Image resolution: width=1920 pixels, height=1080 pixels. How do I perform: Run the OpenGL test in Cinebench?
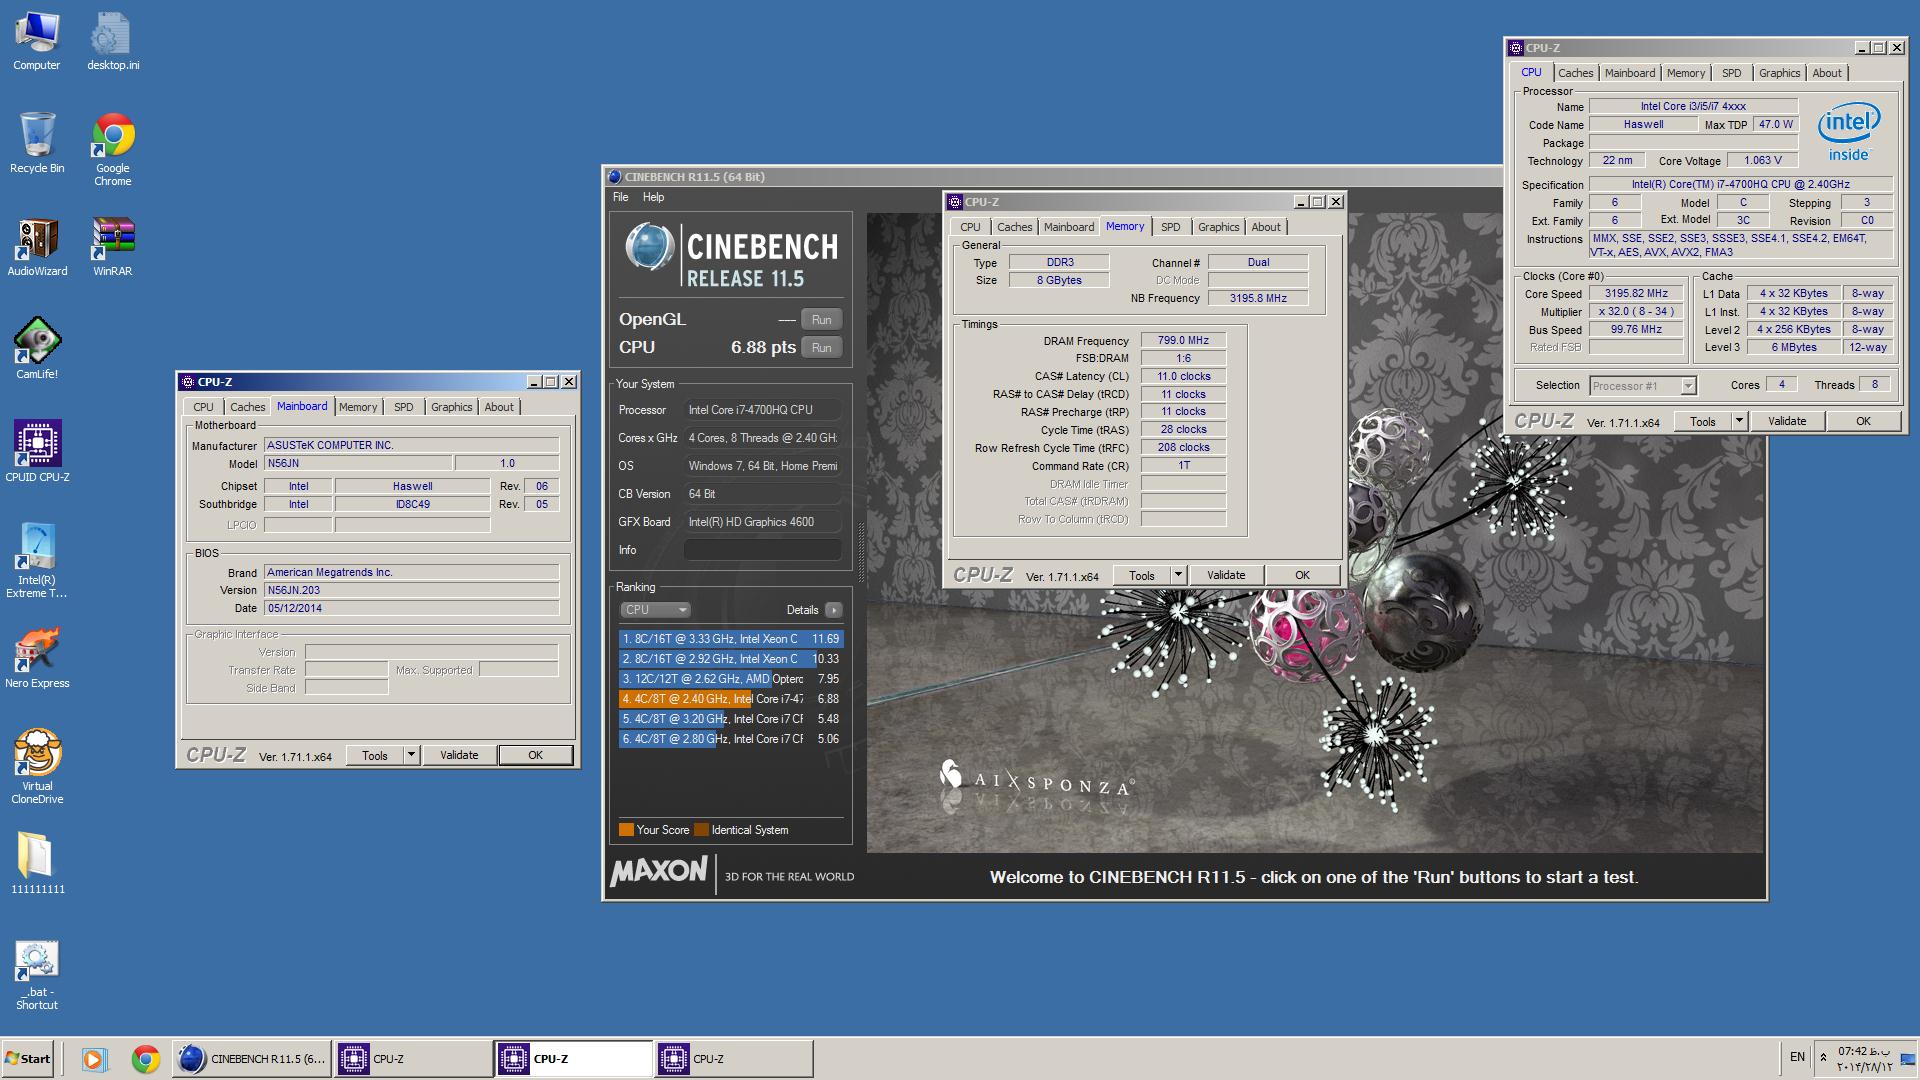pyautogui.click(x=821, y=320)
